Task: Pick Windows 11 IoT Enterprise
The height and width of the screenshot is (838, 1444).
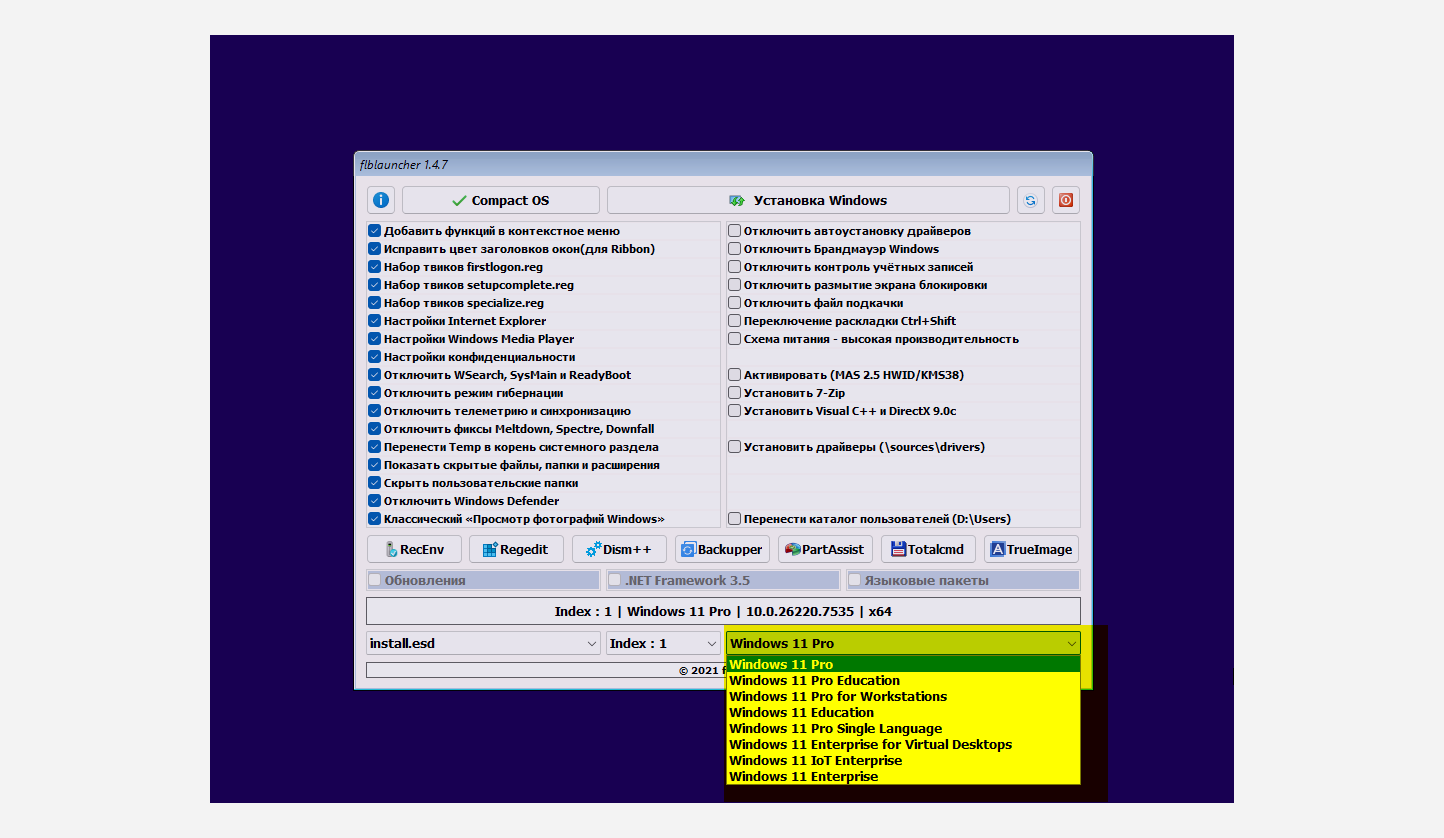Action: pos(903,761)
